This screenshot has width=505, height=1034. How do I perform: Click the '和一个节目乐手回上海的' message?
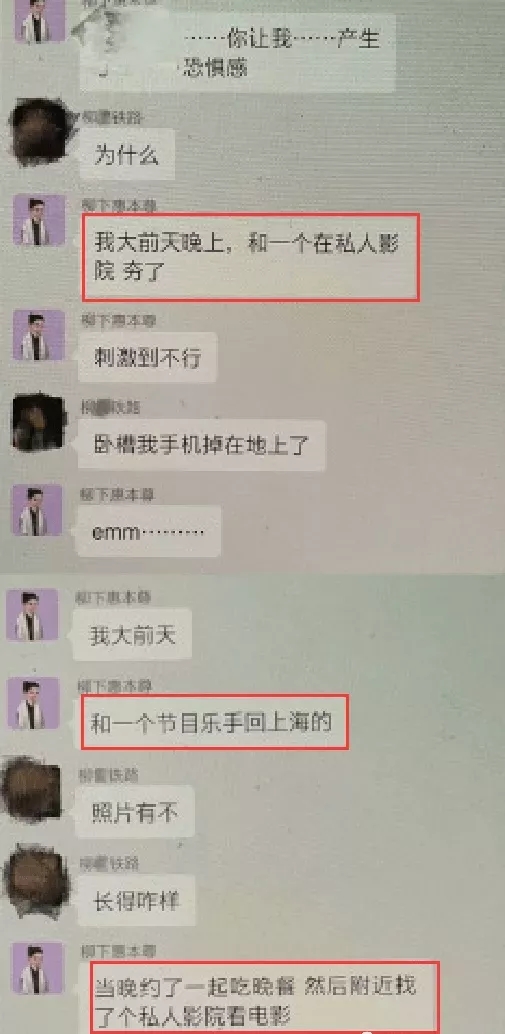tap(214, 722)
